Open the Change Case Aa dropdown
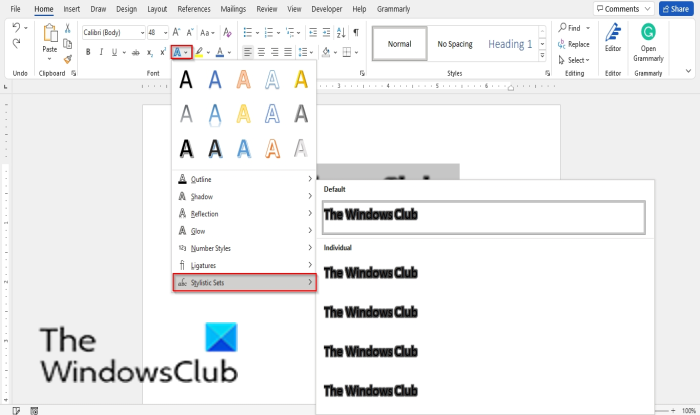The height and width of the screenshot is (415, 700). point(207,33)
